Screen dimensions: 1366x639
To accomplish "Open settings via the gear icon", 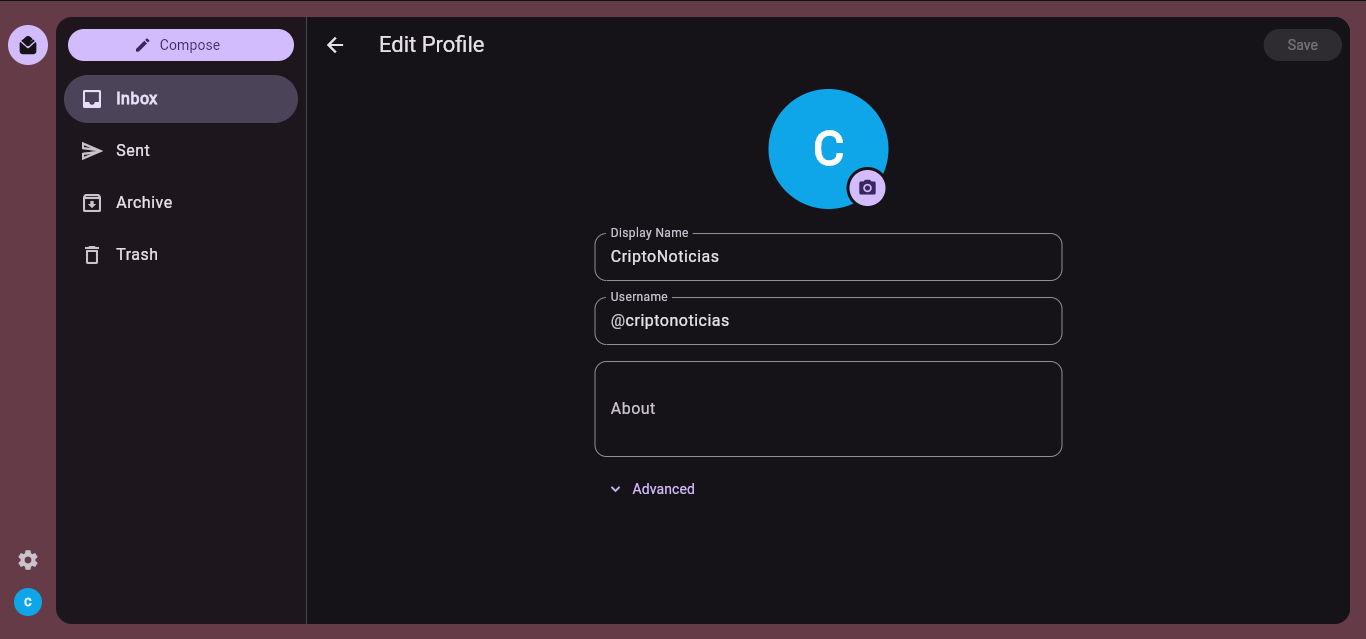I will click(x=28, y=560).
